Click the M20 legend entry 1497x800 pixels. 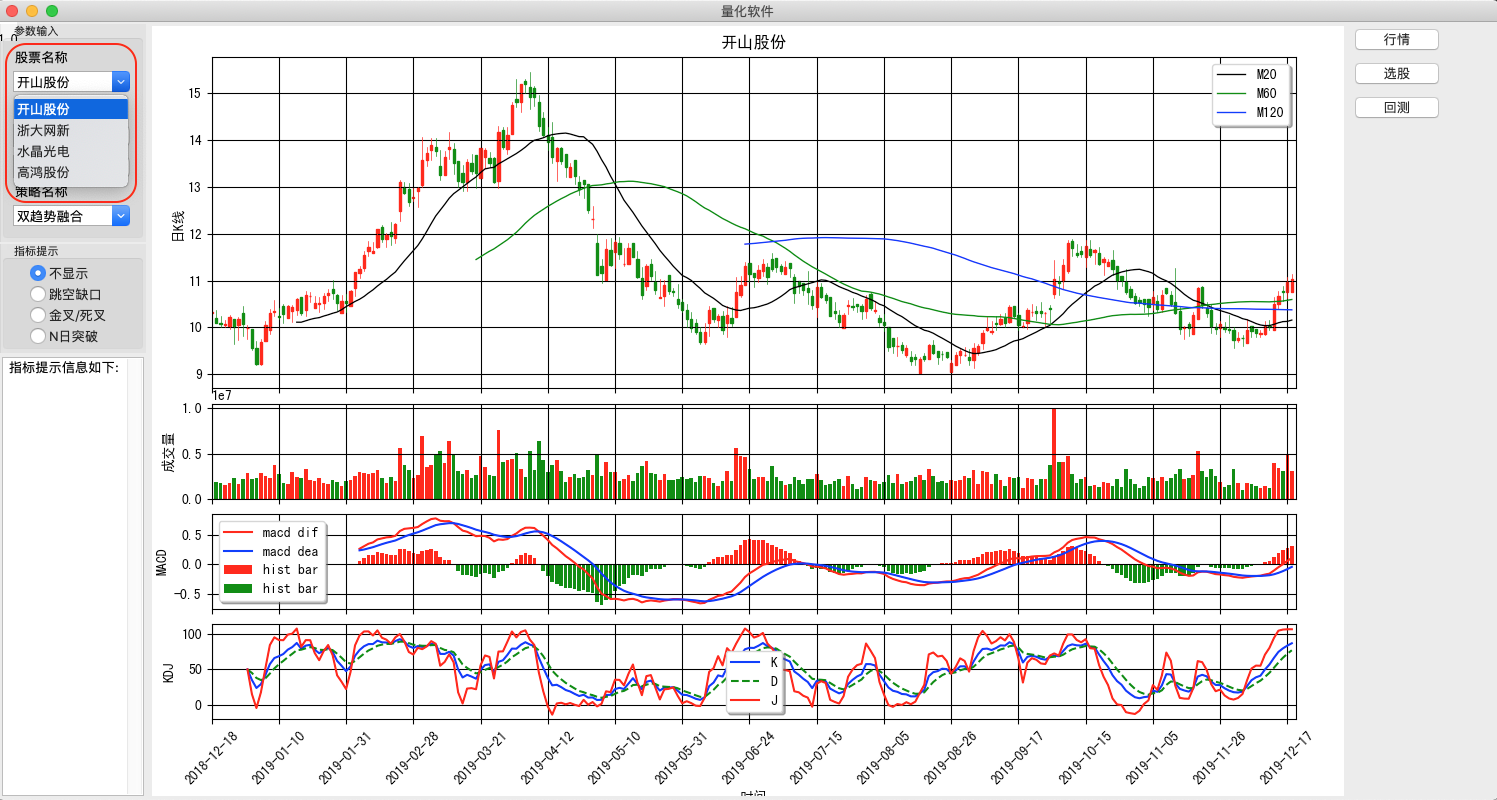[1250, 74]
